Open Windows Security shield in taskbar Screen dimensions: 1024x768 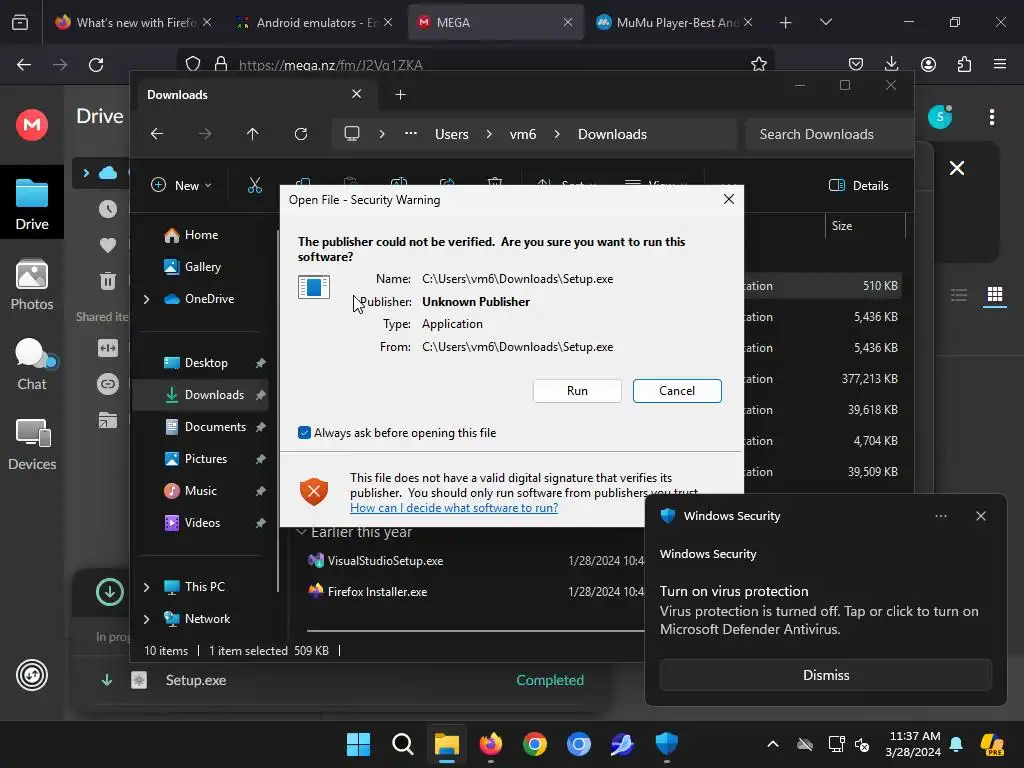667,744
